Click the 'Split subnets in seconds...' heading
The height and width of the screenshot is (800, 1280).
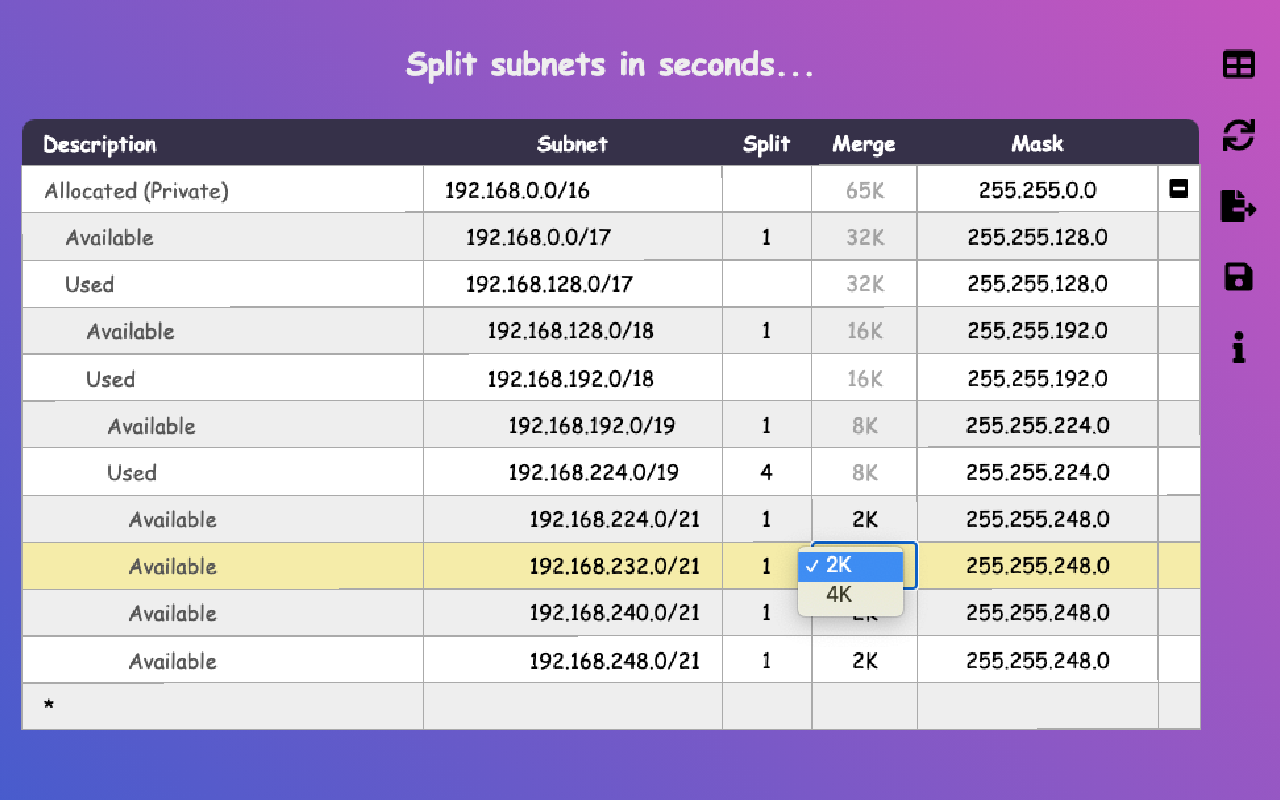point(610,65)
